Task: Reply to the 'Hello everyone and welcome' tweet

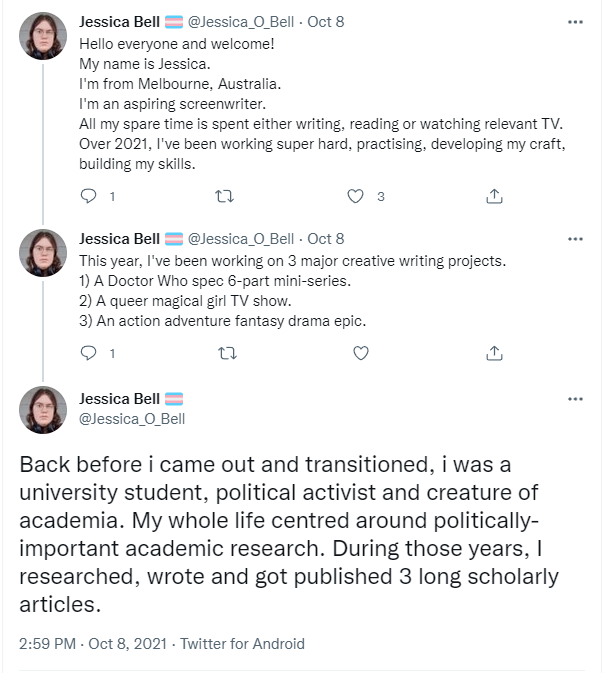Action: (x=89, y=196)
